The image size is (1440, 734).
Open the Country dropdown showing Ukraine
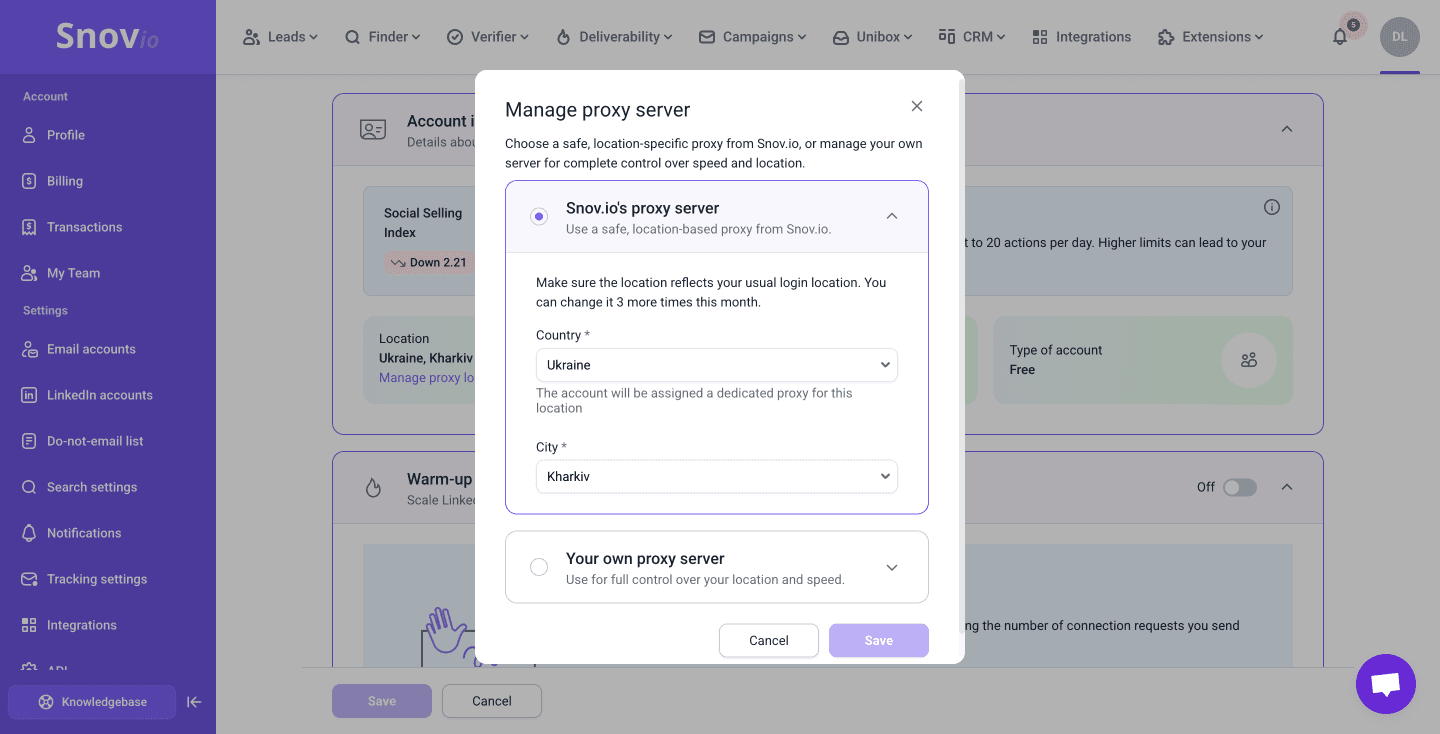click(x=716, y=365)
